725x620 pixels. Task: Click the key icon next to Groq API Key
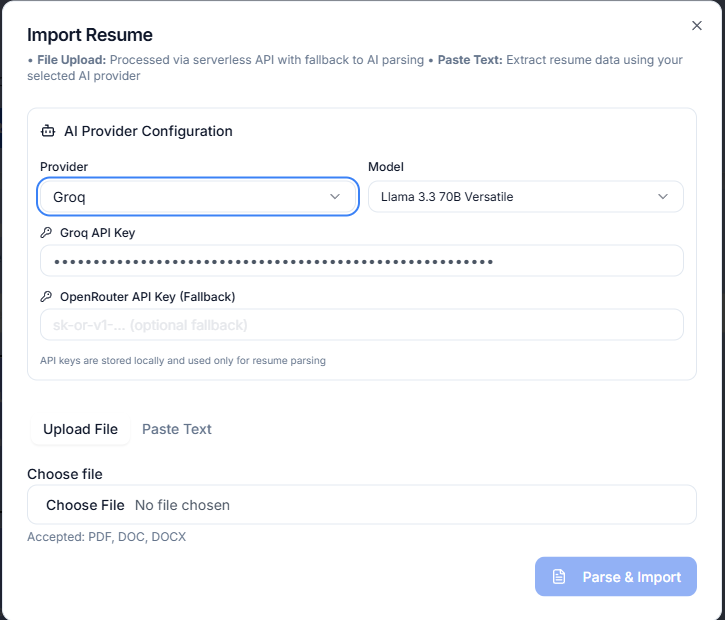click(x=46, y=233)
